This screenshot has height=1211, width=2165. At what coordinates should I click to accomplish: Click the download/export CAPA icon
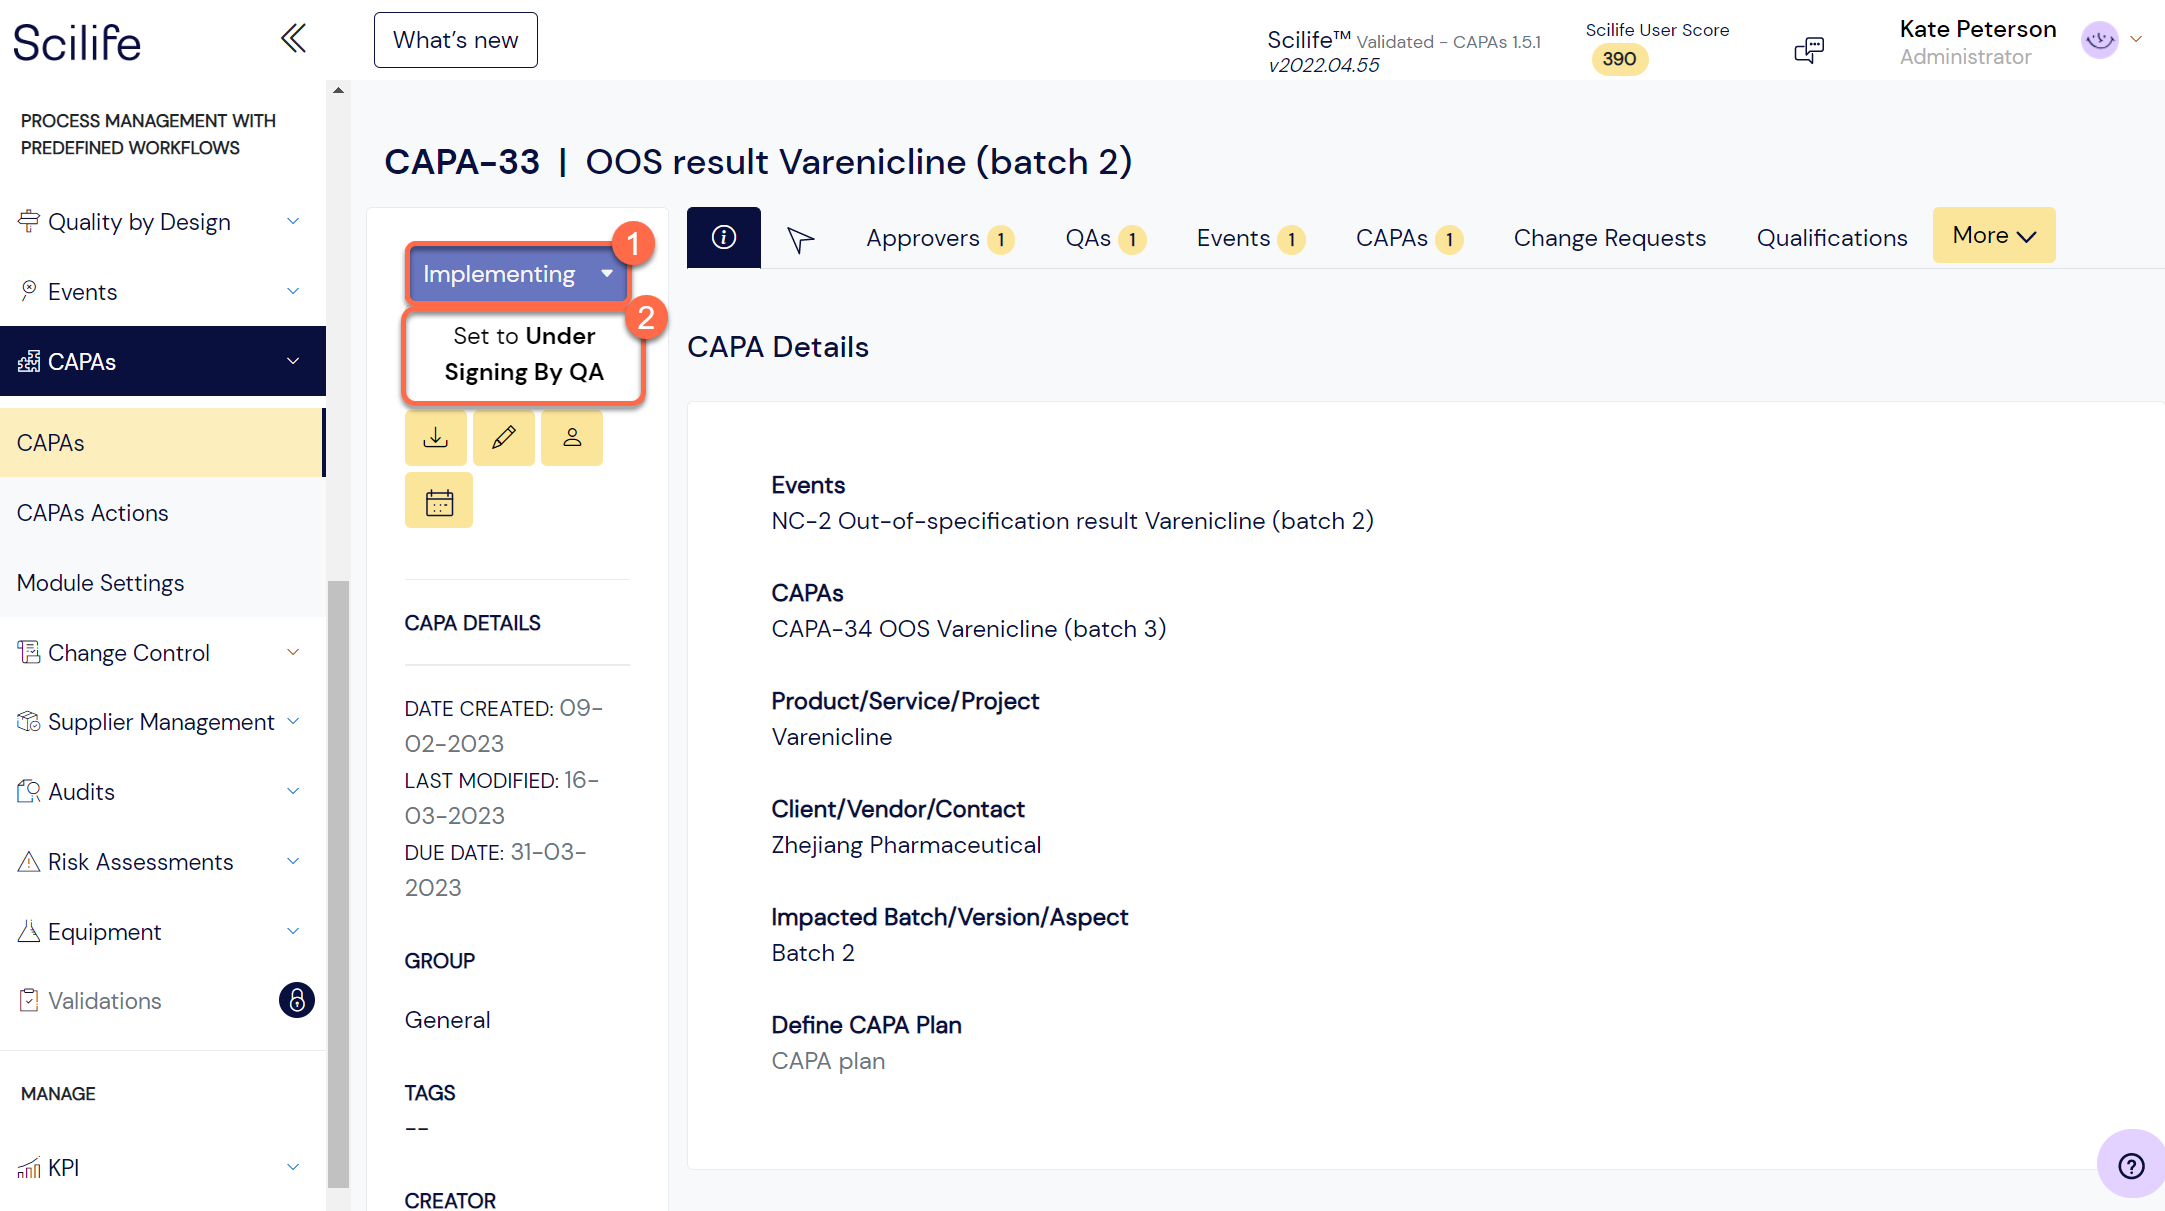coord(435,438)
